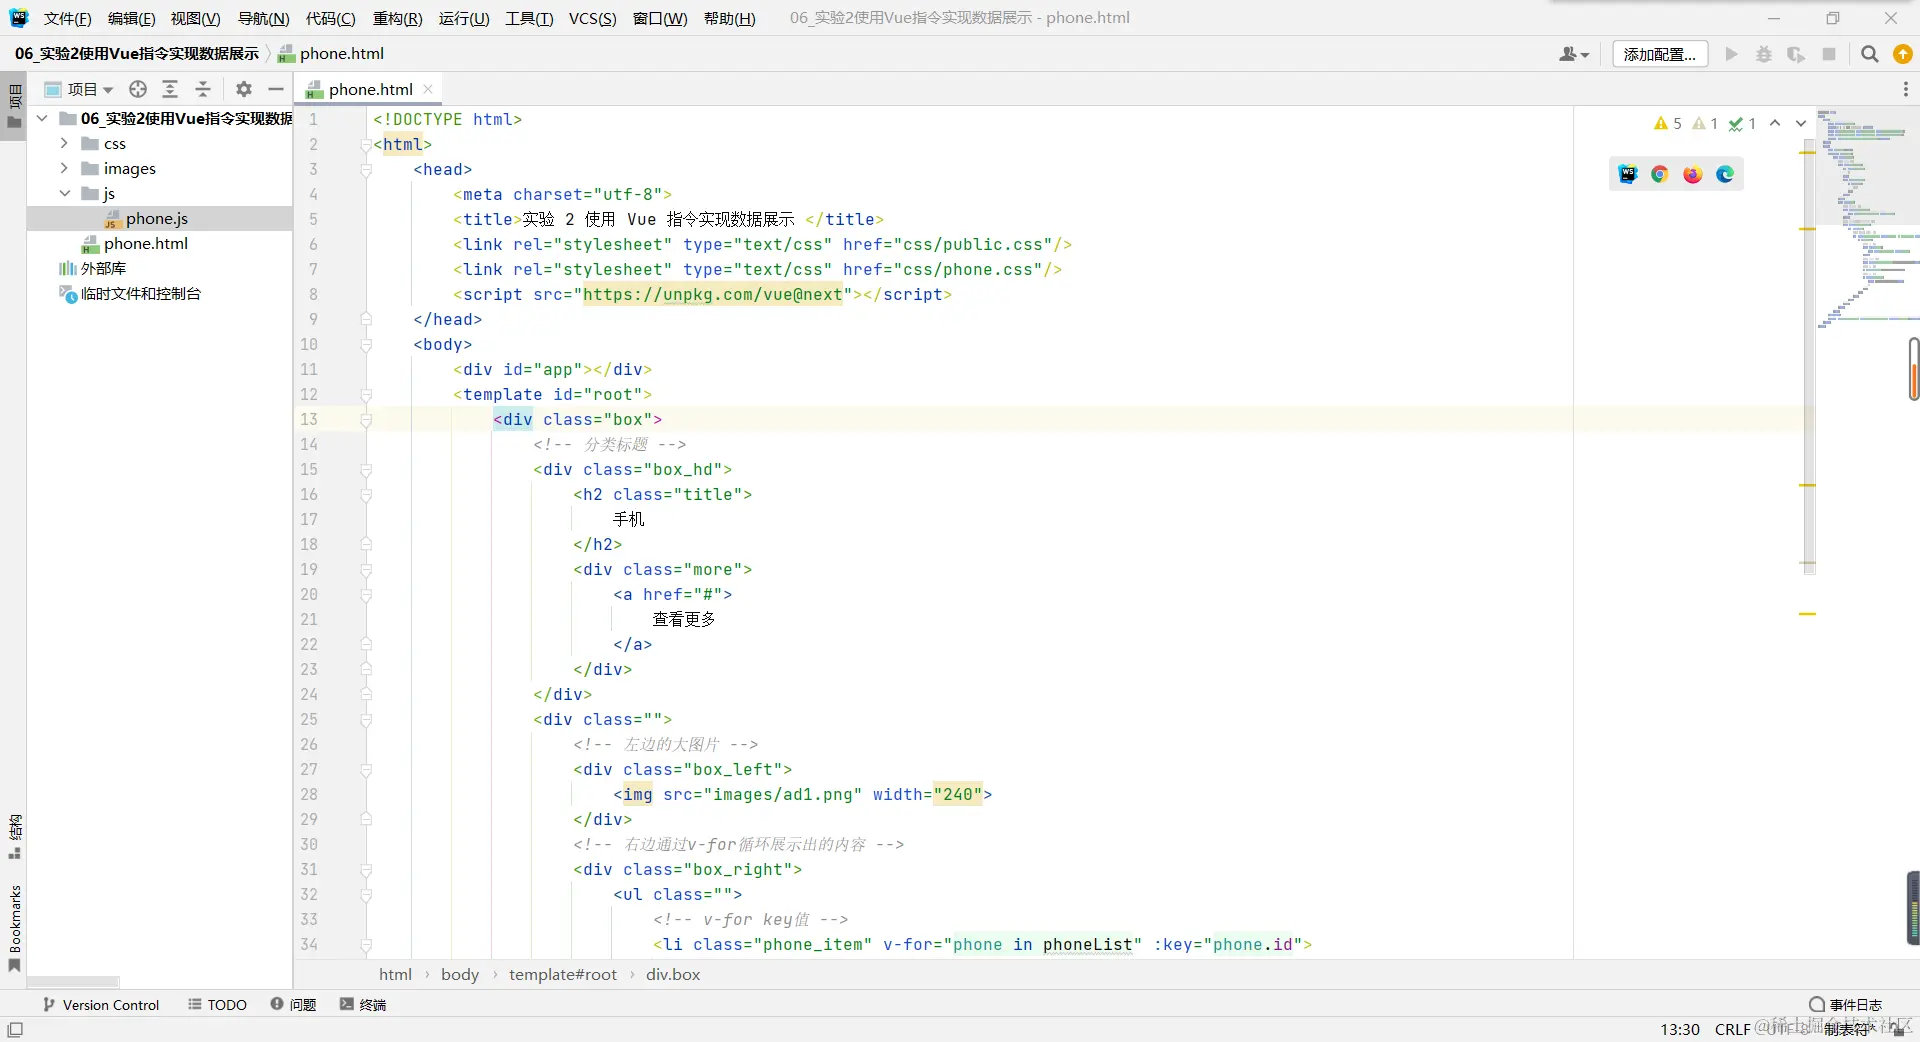Image resolution: width=1920 pixels, height=1042 pixels.
Task: Click template#root in the bottom breadcrumb
Action: 563,974
